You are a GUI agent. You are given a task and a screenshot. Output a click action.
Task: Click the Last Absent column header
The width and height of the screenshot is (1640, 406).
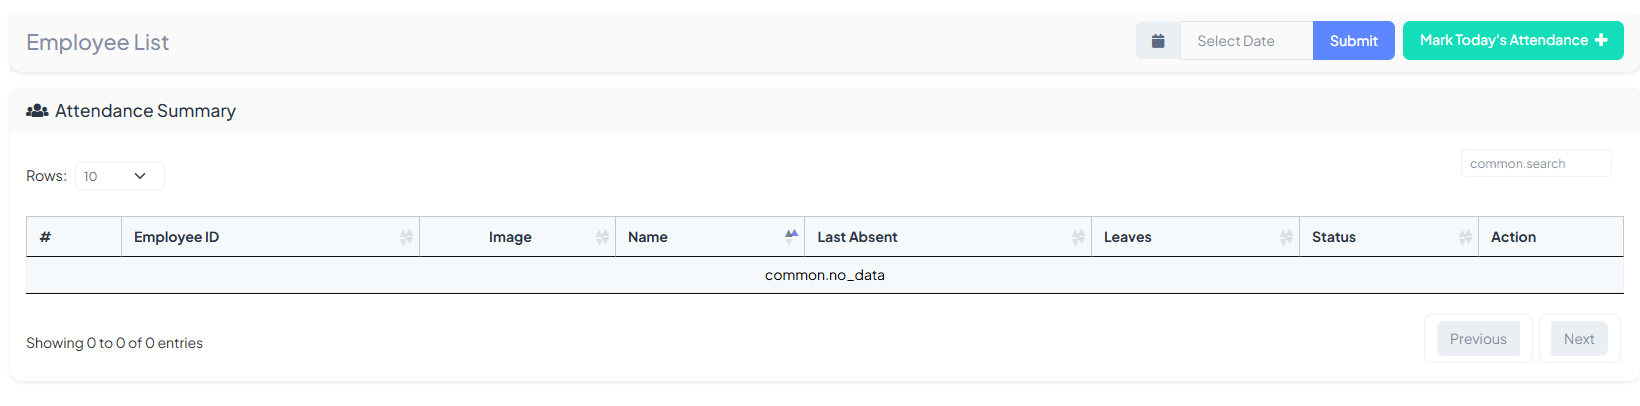[857, 237]
